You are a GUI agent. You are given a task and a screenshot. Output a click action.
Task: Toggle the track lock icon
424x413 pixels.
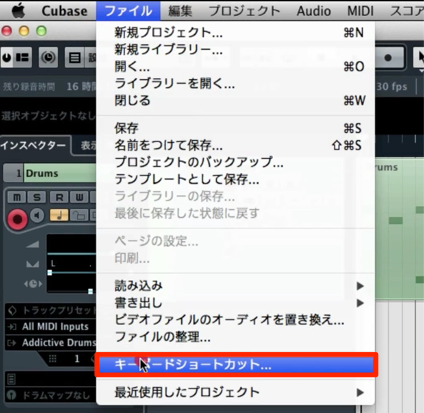[79, 215]
